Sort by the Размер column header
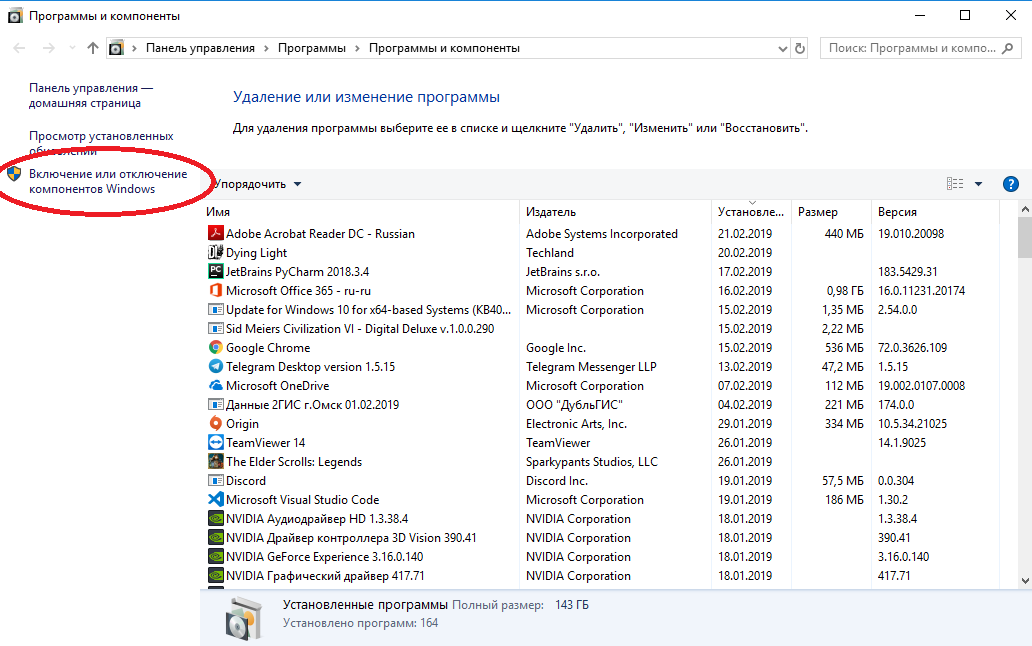This screenshot has width=1032, height=646. click(x=831, y=212)
